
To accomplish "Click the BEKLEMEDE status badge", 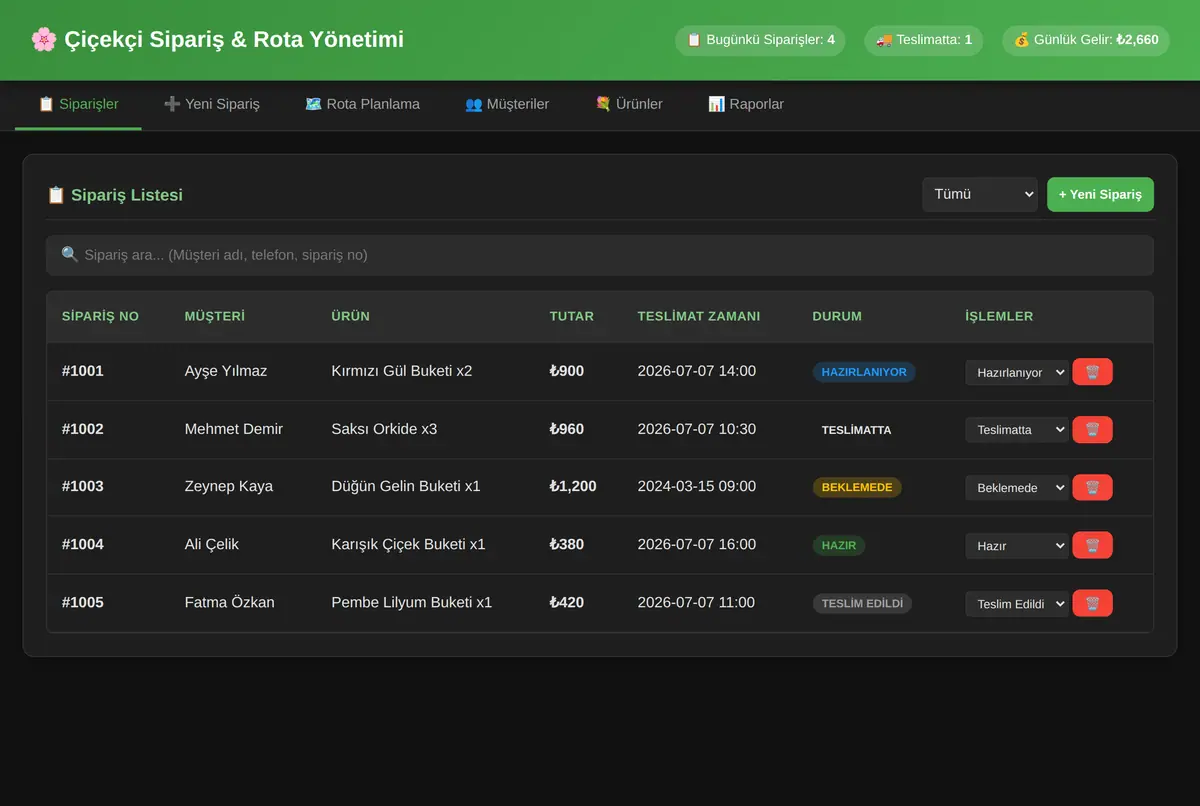I will pos(857,488).
